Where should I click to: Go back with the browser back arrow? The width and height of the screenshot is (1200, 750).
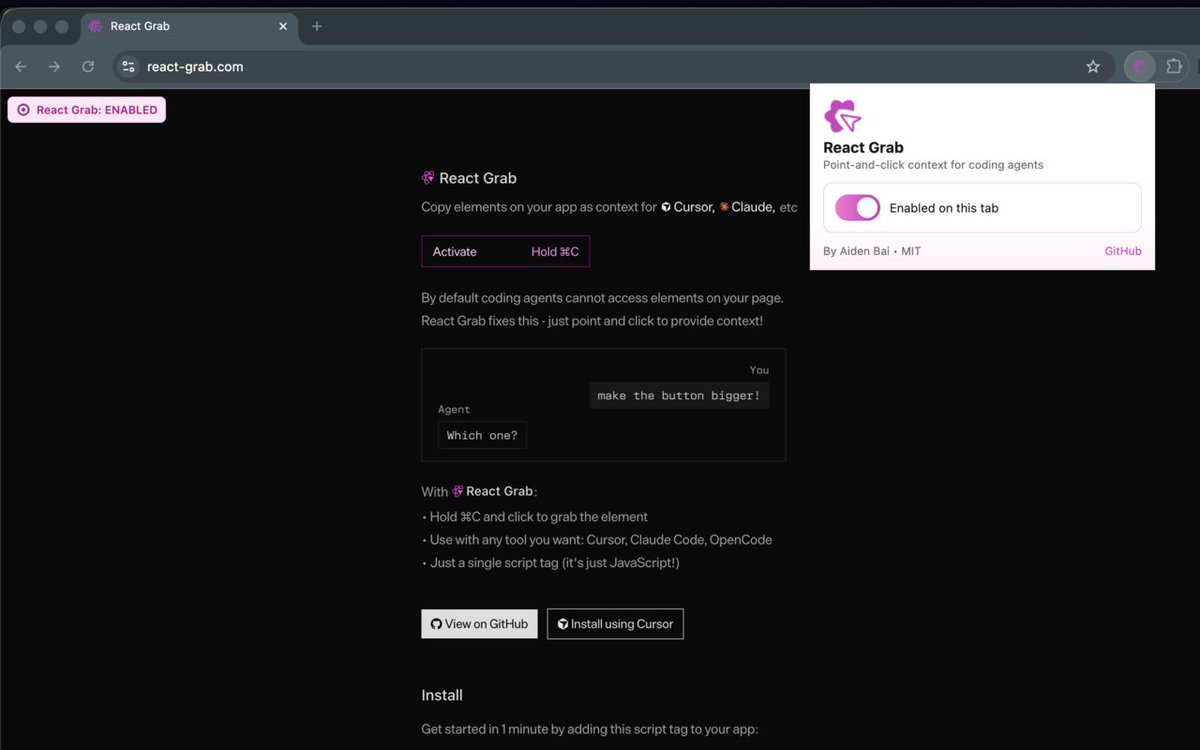click(21, 67)
